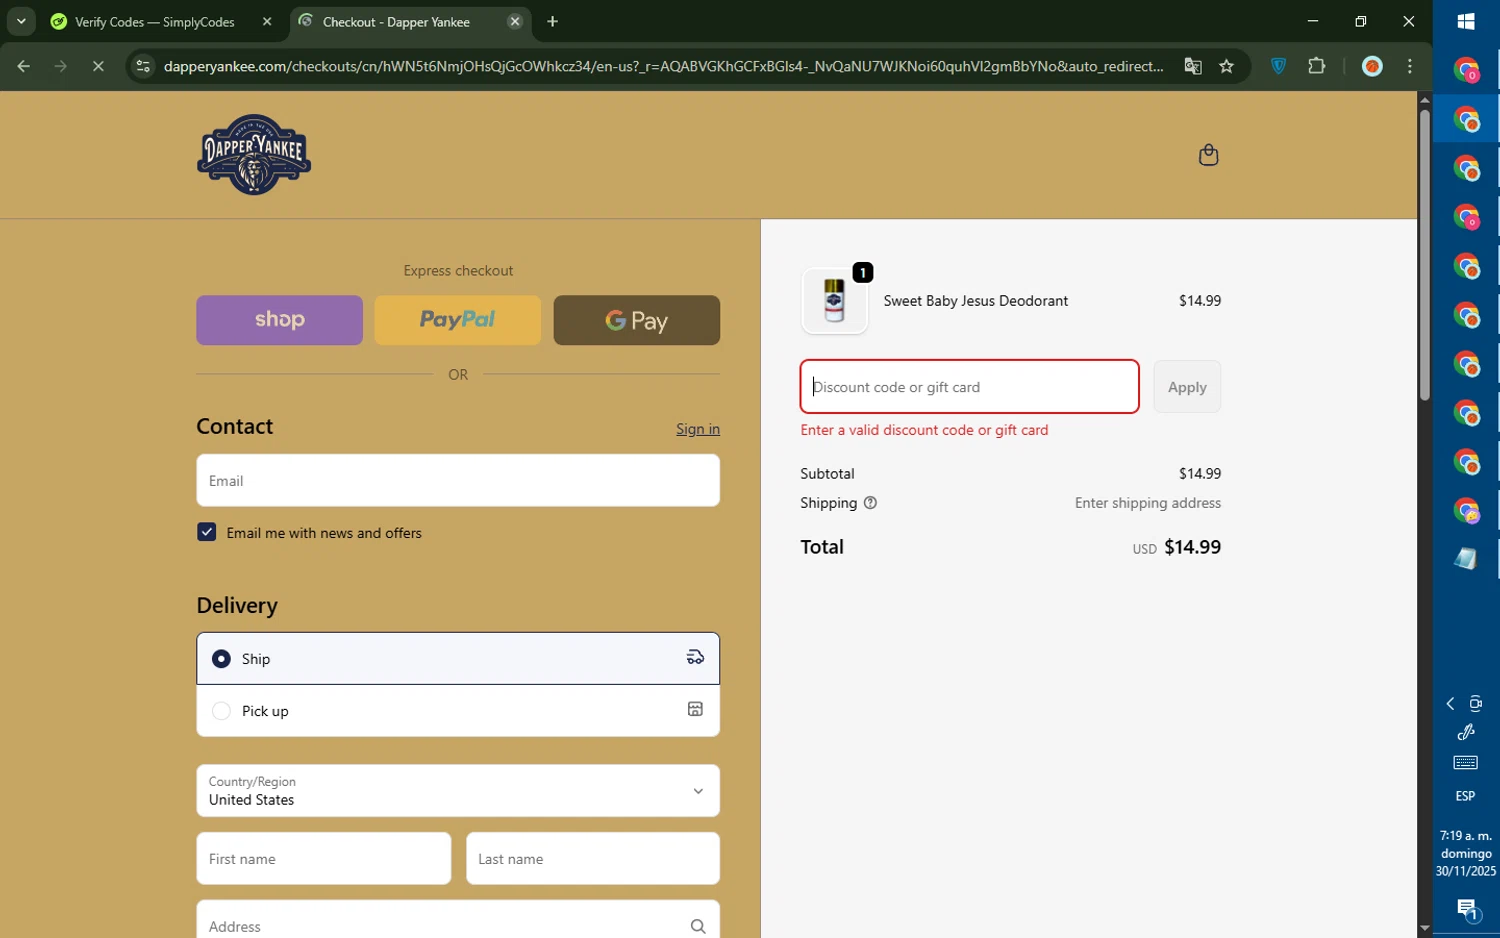Click the Sweet Baby Jesus Deodorant product name
Screen dimensions: 1500x938
pos(976,300)
